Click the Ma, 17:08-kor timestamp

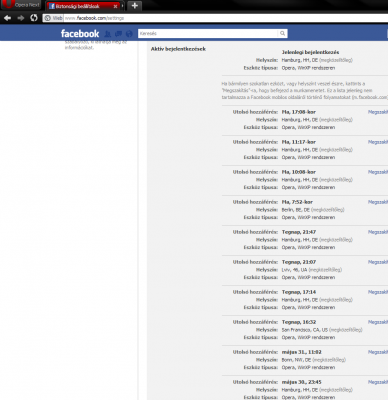[299, 112]
